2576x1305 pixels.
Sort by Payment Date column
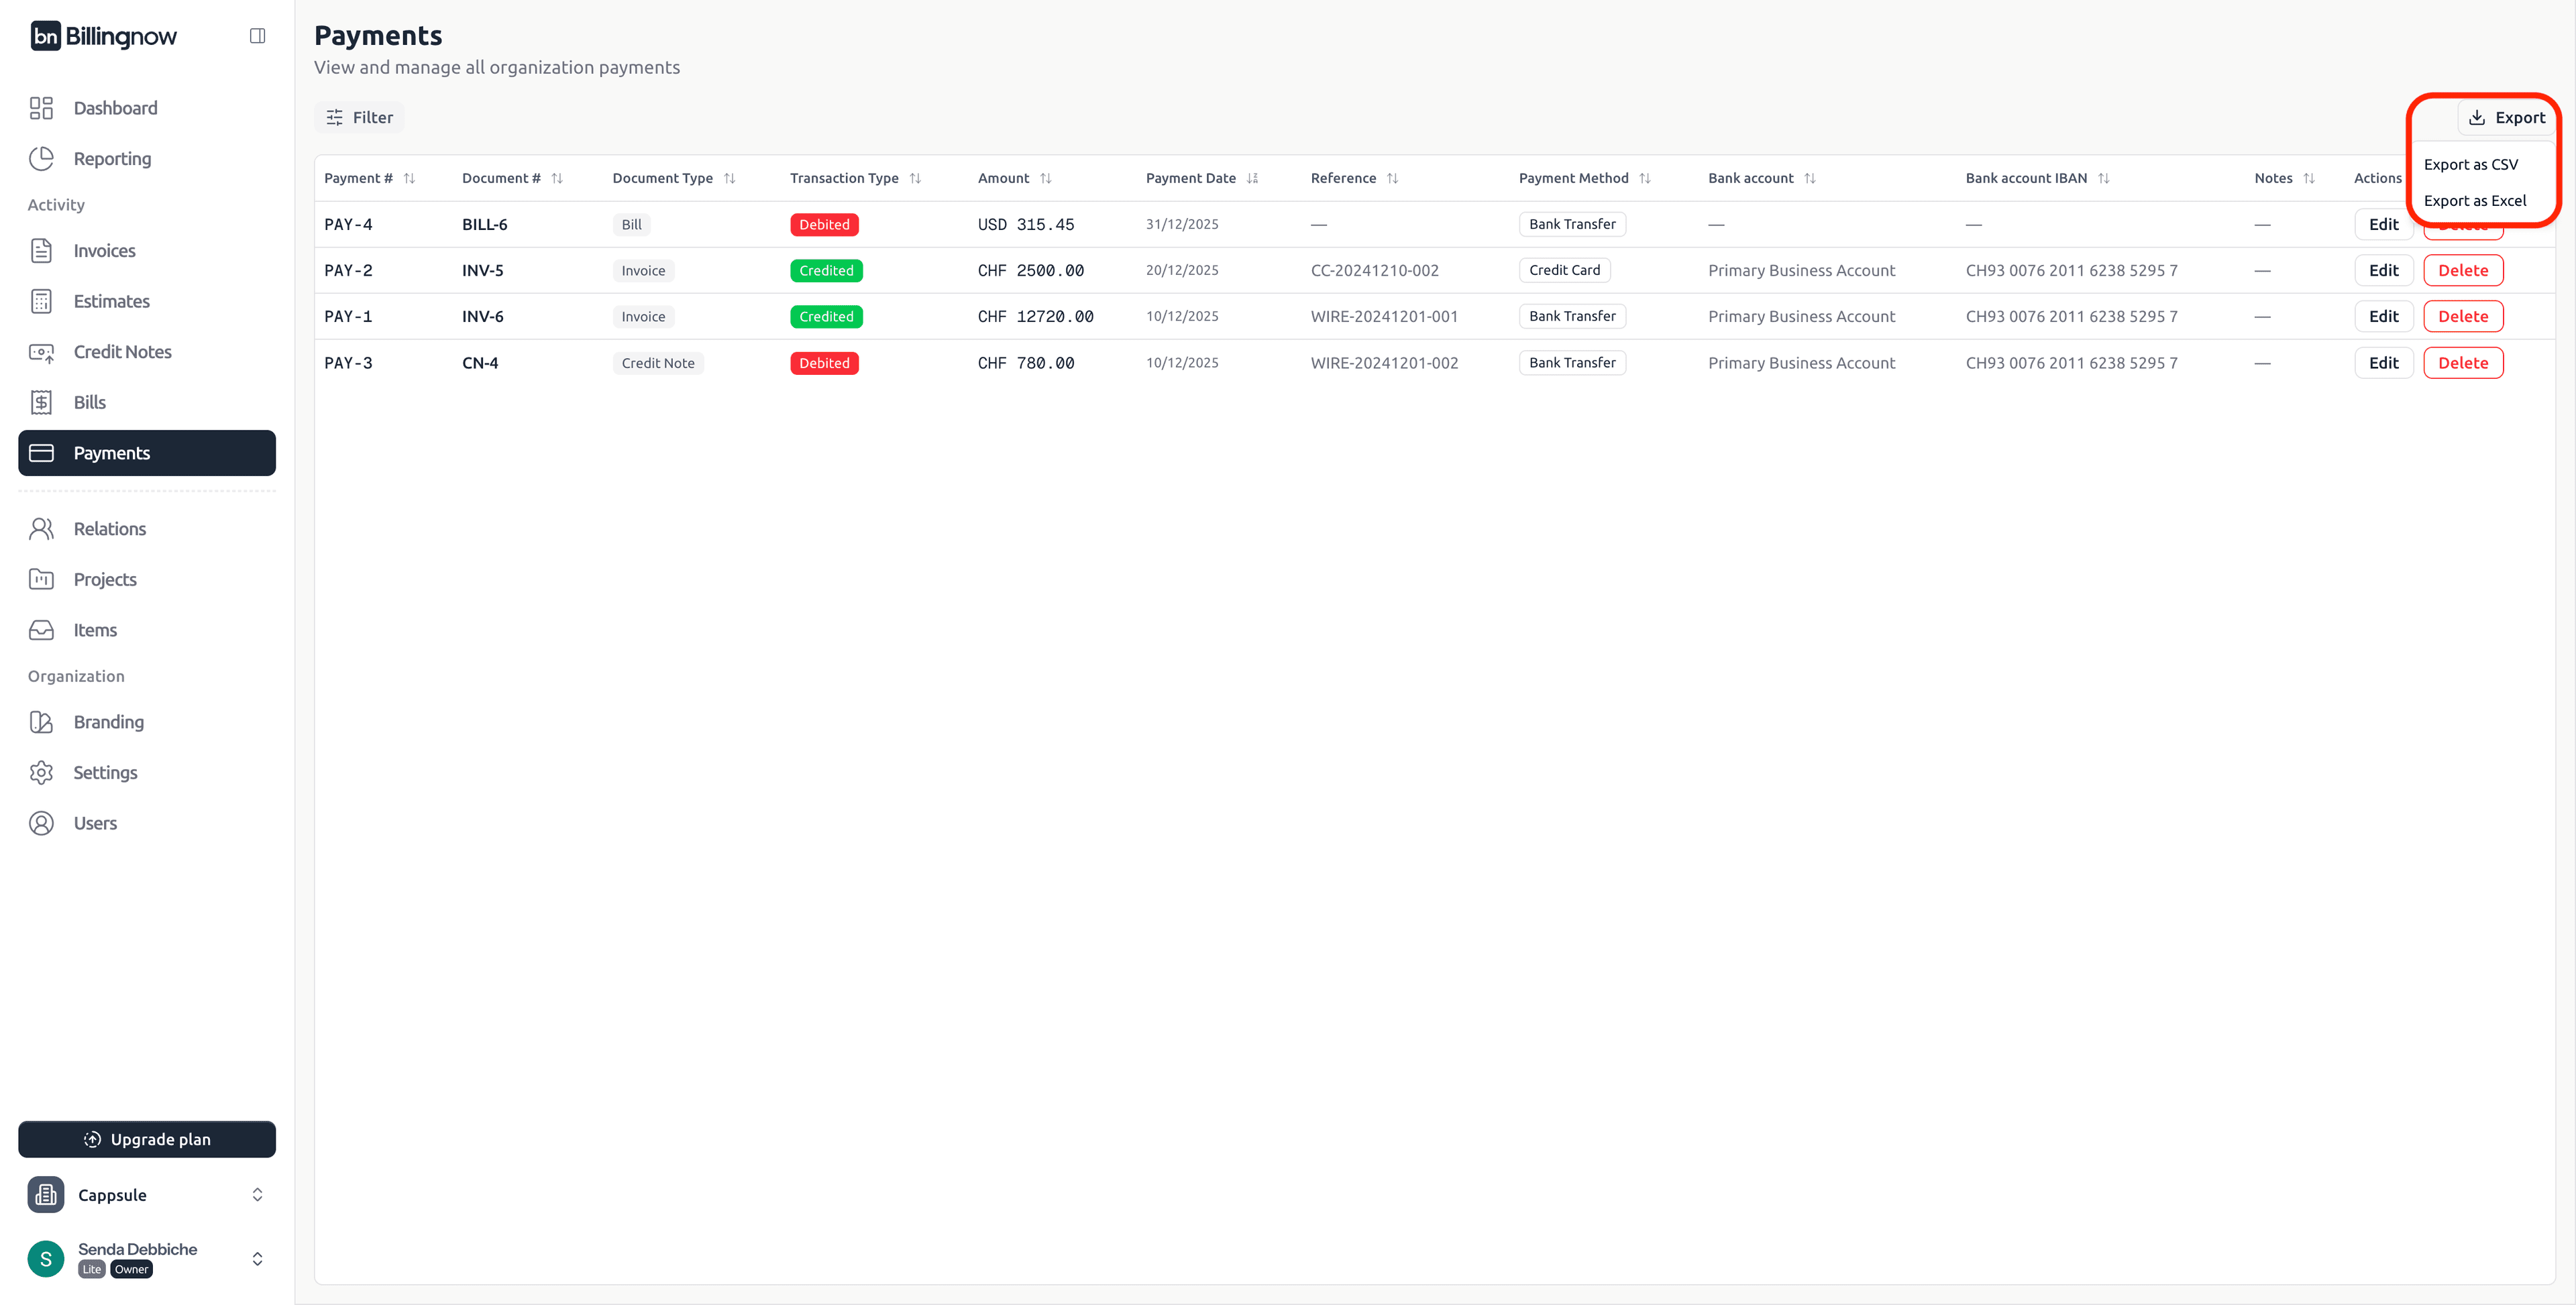tap(1252, 178)
